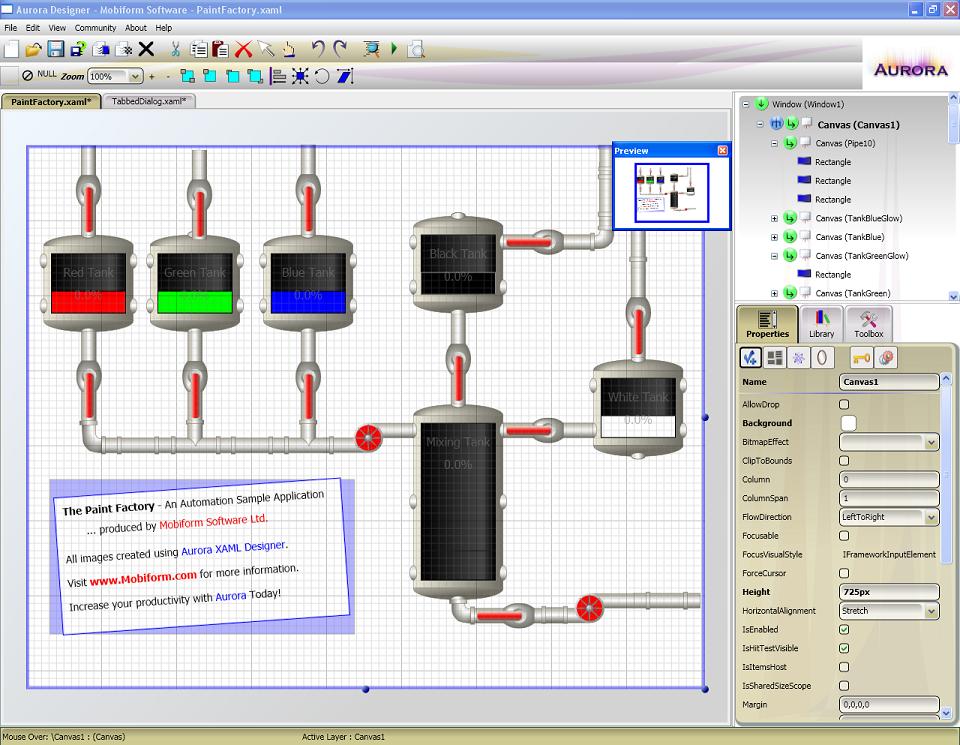Screen dimensions: 960x745
Task: Toggle the IsSharedSizeScope checkbox
Action: (x=844, y=686)
